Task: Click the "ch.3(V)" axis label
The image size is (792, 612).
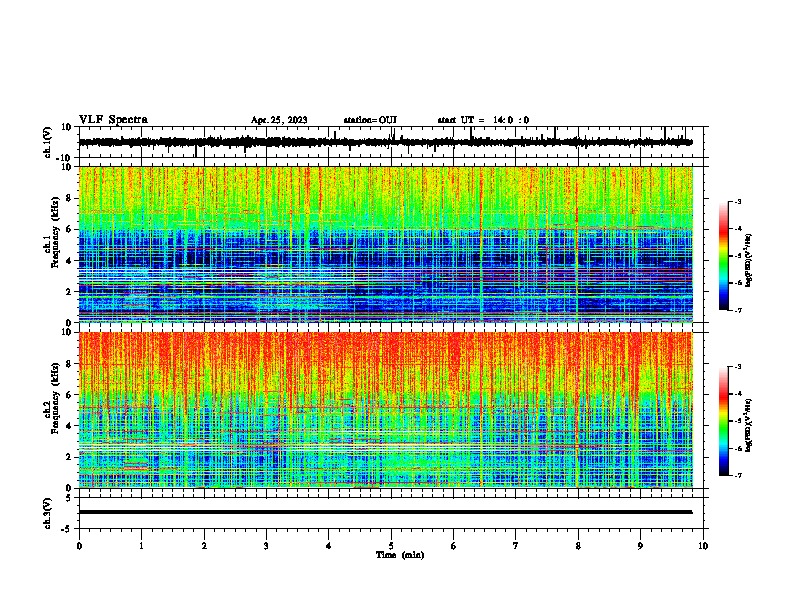Action: tap(48, 513)
